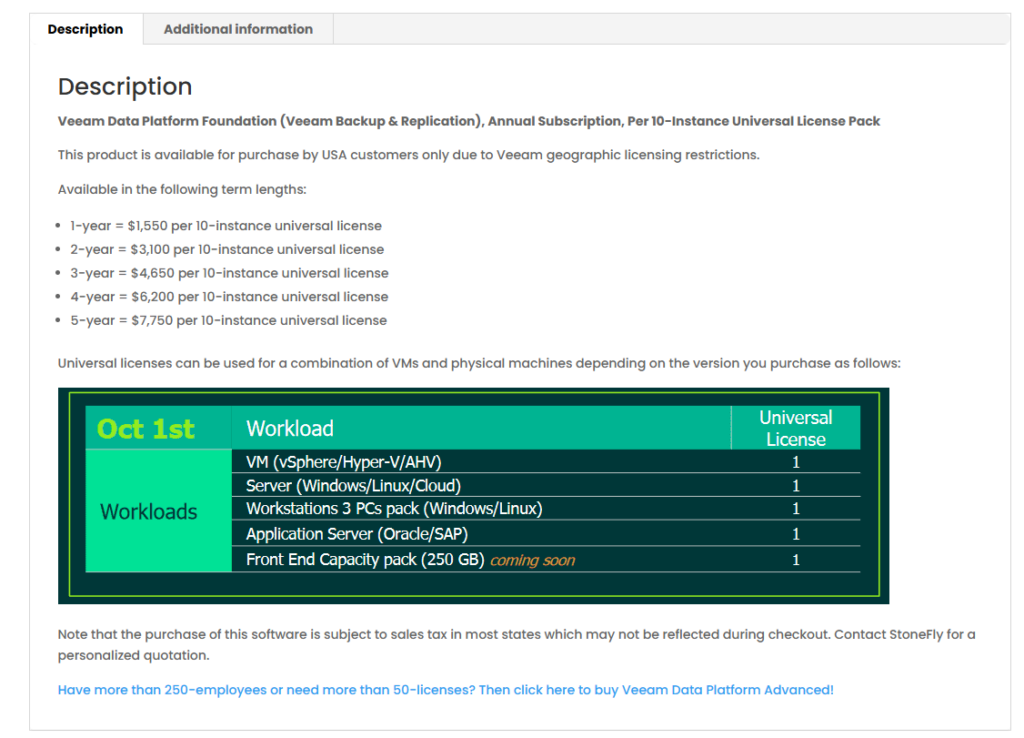
Task: Click the Server (Windows/Linux/Cloud) table row
Action: [353, 486]
